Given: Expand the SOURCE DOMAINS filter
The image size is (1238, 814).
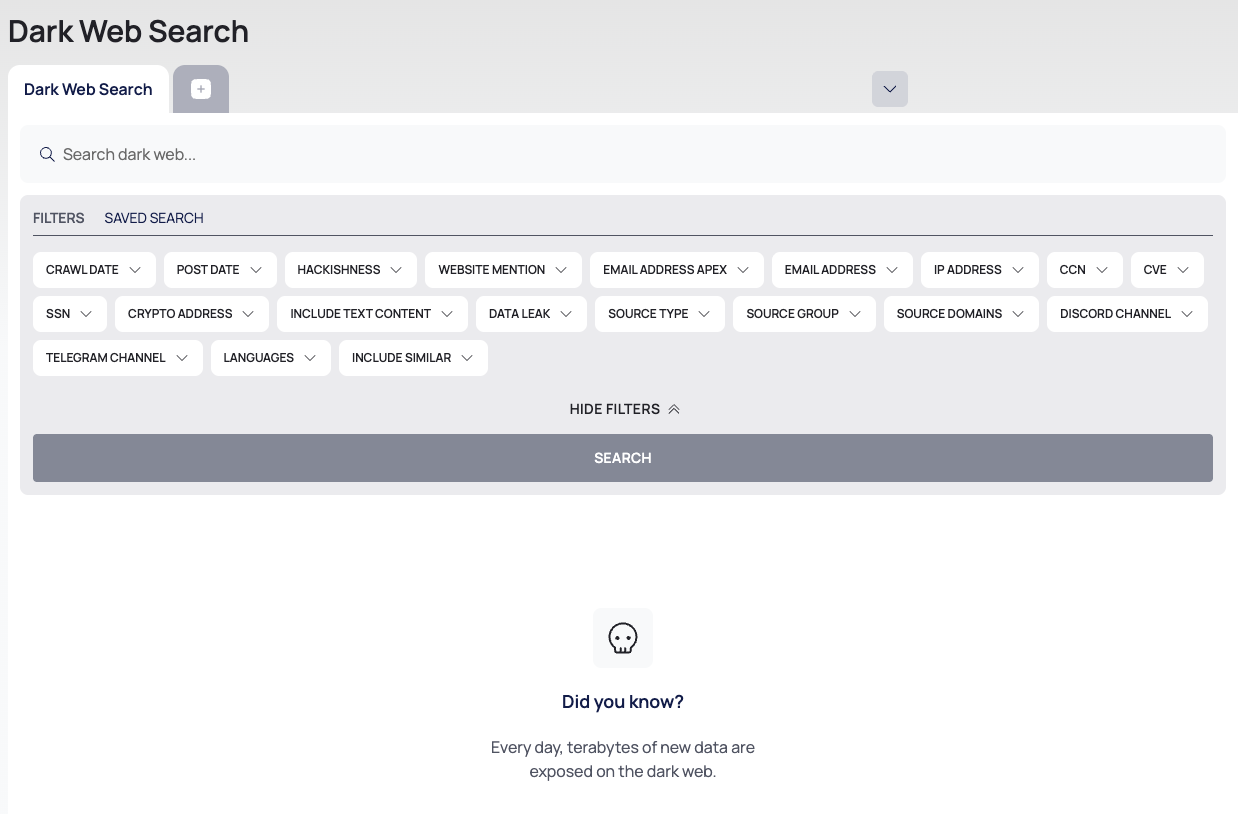Looking at the screenshot, I should pyautogui.click(x=961, y=314).
